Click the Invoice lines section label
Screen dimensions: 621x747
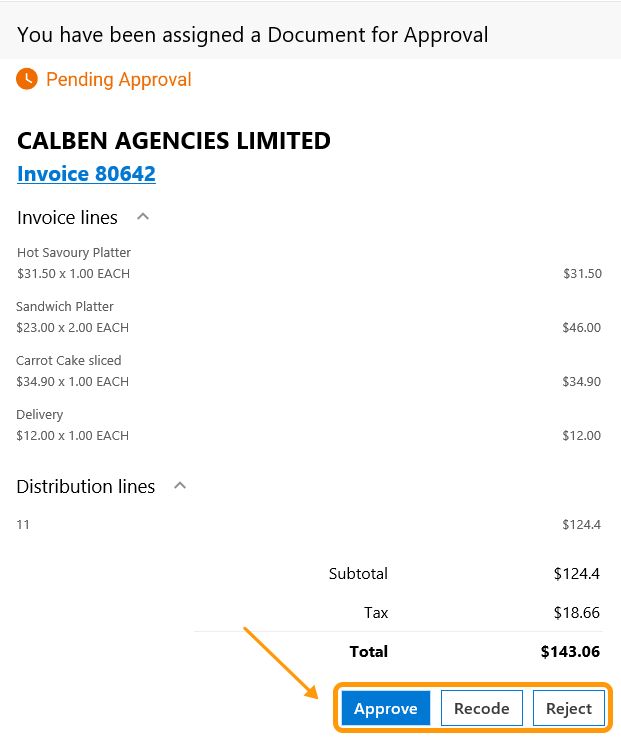click(x=67, y=218)
